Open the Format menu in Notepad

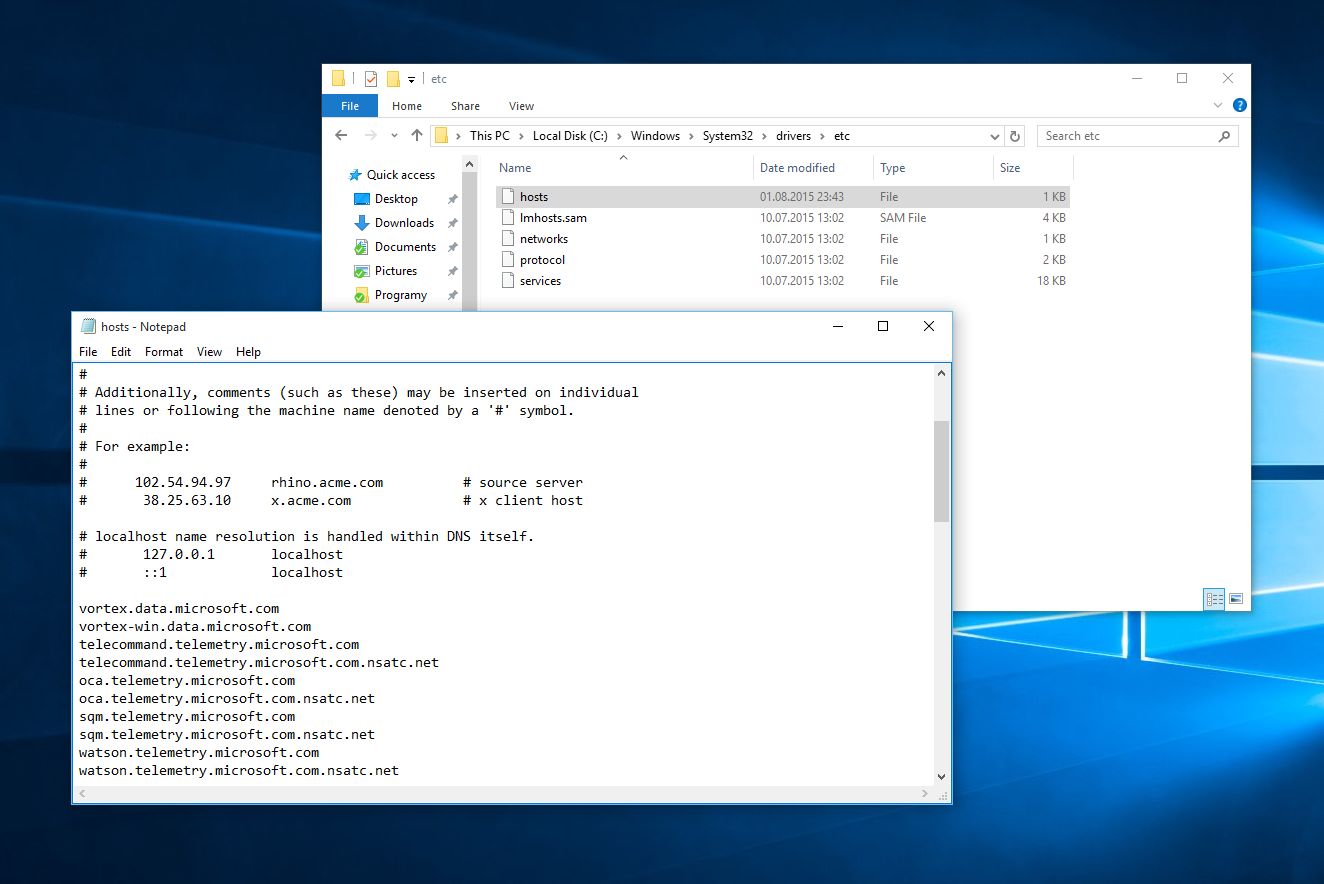point(164,352)
